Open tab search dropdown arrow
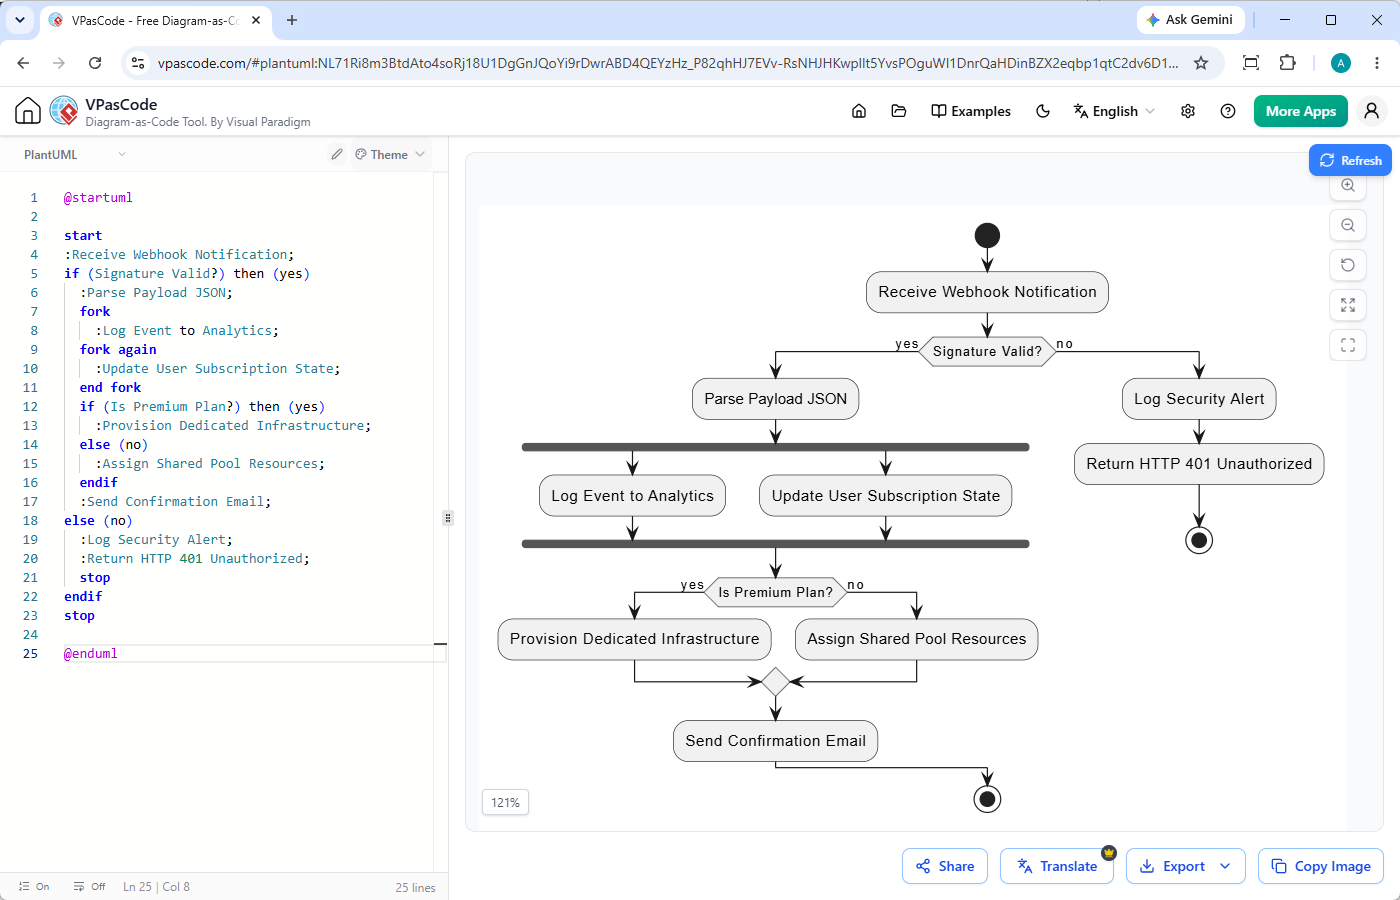The width and height of the screenshot is (1400, 900). (x=19, y=20)
